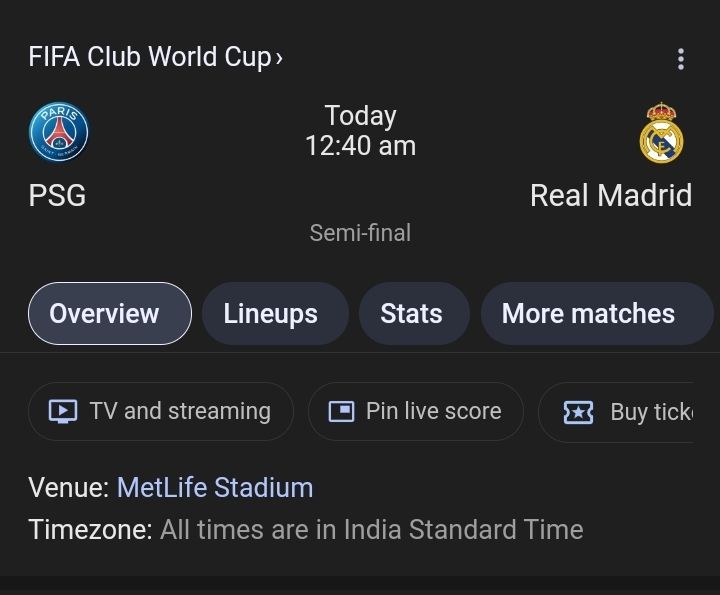Click the Real Madrid club crest
The image size is (720, 595).
[661, 133]
